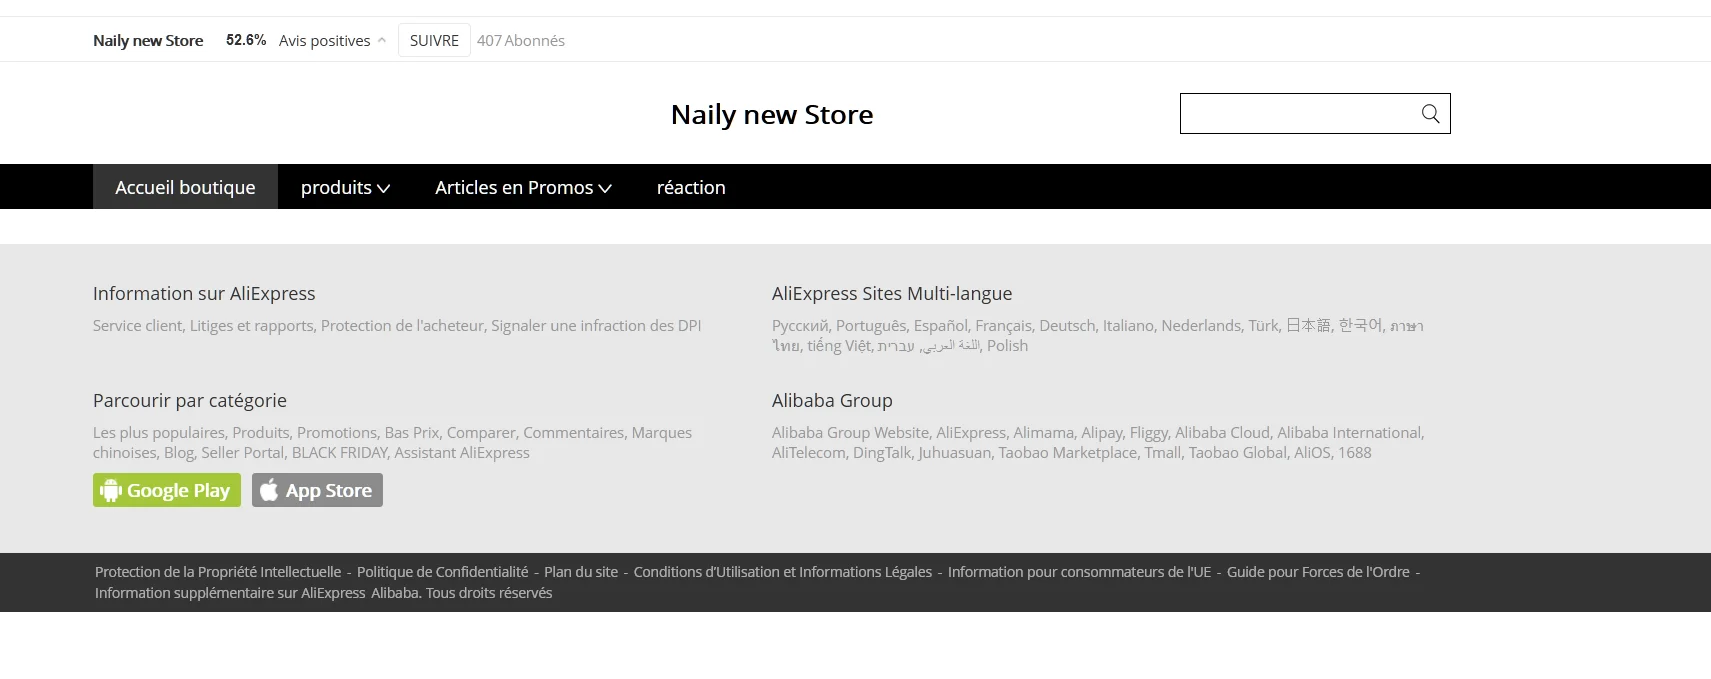
Task: Switch to the 한국어 language site
Action: pyautogui.click(x=1360, y=326)
